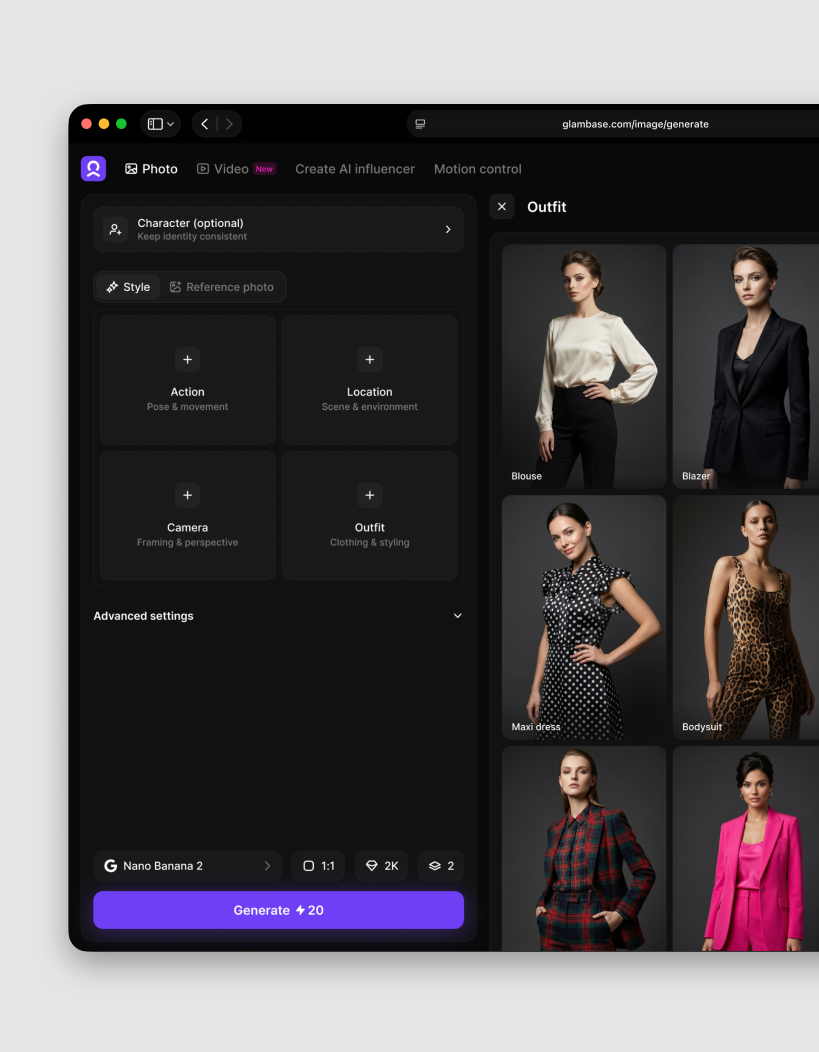Change the 1:1 aspect ratio setting
This screenshot has height=1052, width=819.
click(318, 866)
